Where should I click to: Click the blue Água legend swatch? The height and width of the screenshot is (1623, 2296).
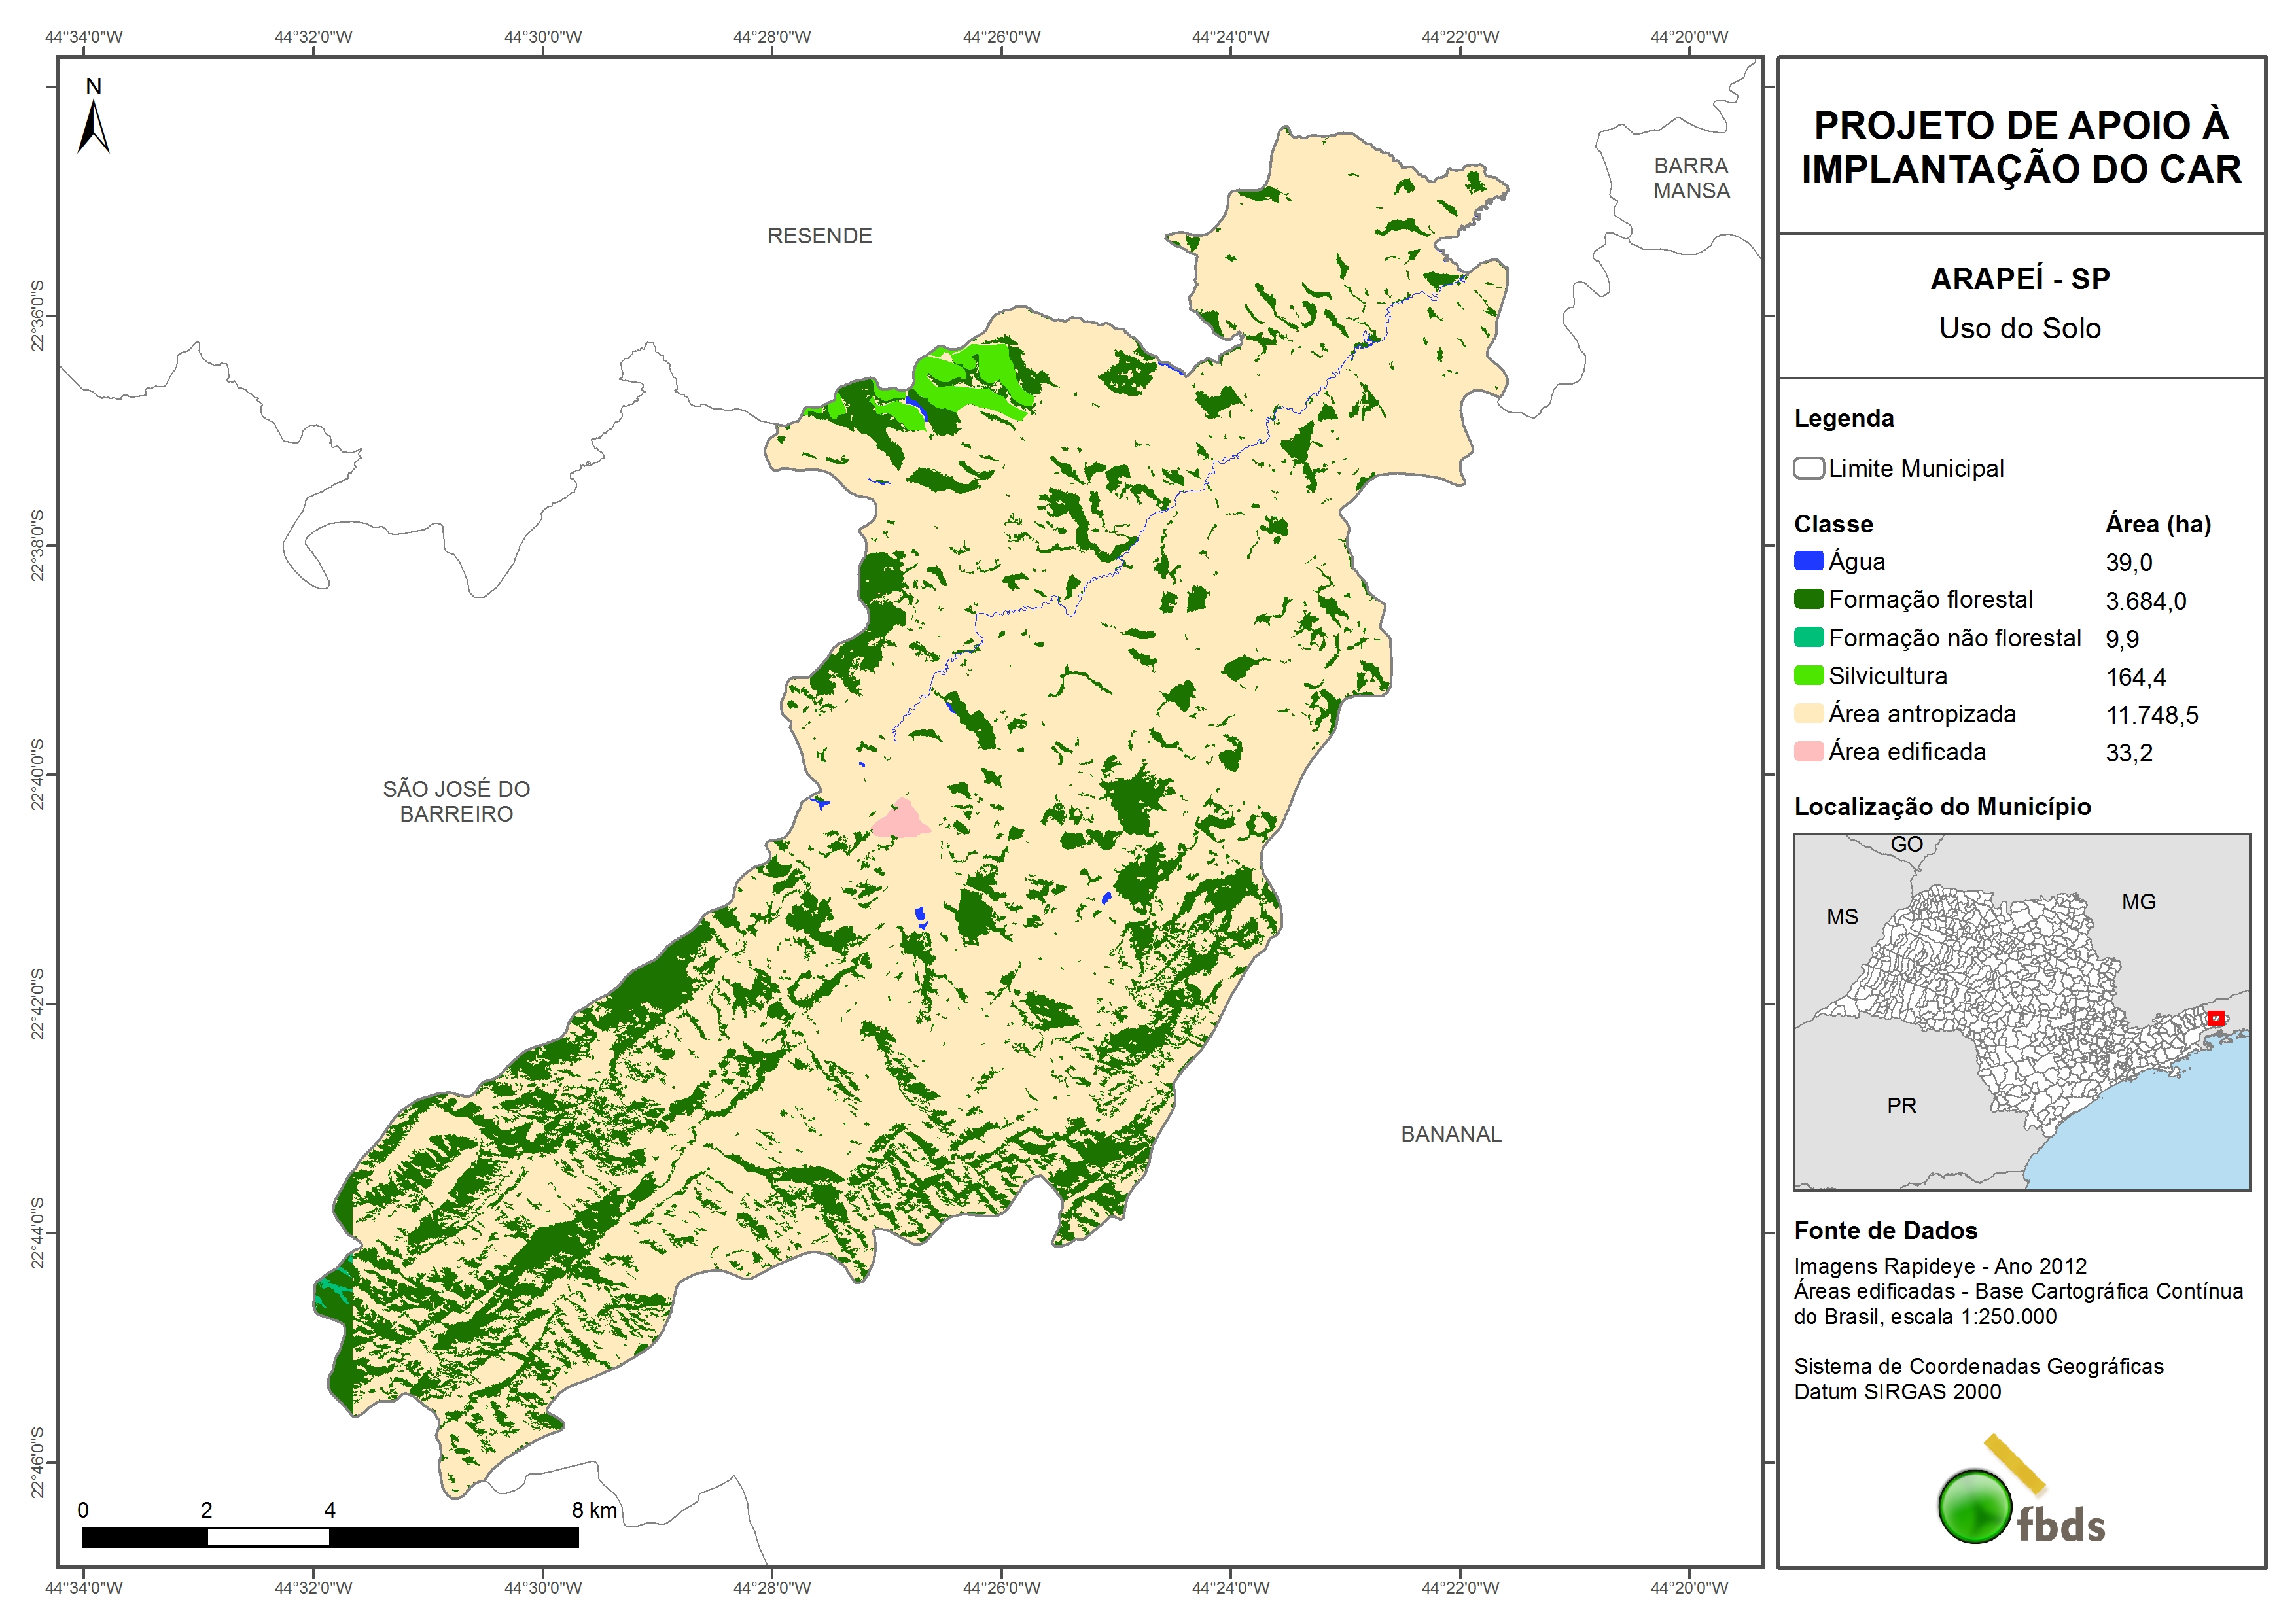coord(1808,561)
